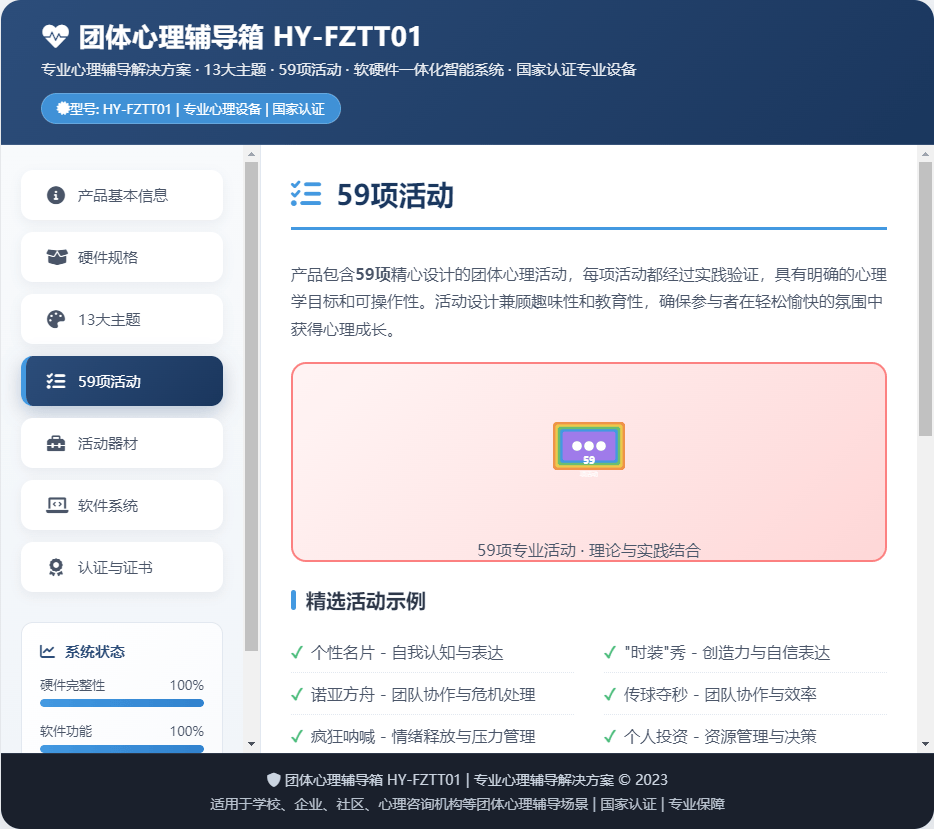Click the award ribbon icon for 认证与证书
Image resolution: width=934 pixels, height=829 pixels.
tap(56, 567)
